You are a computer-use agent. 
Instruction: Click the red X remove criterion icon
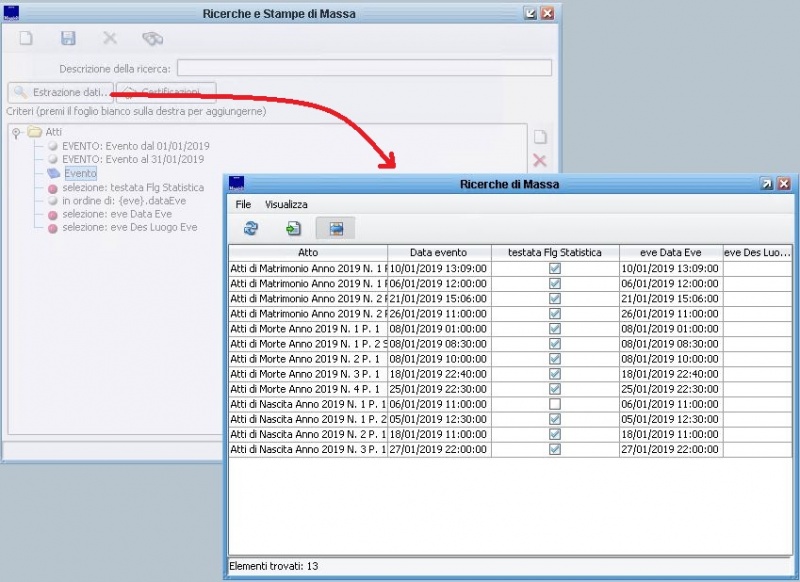click(539, 161)
